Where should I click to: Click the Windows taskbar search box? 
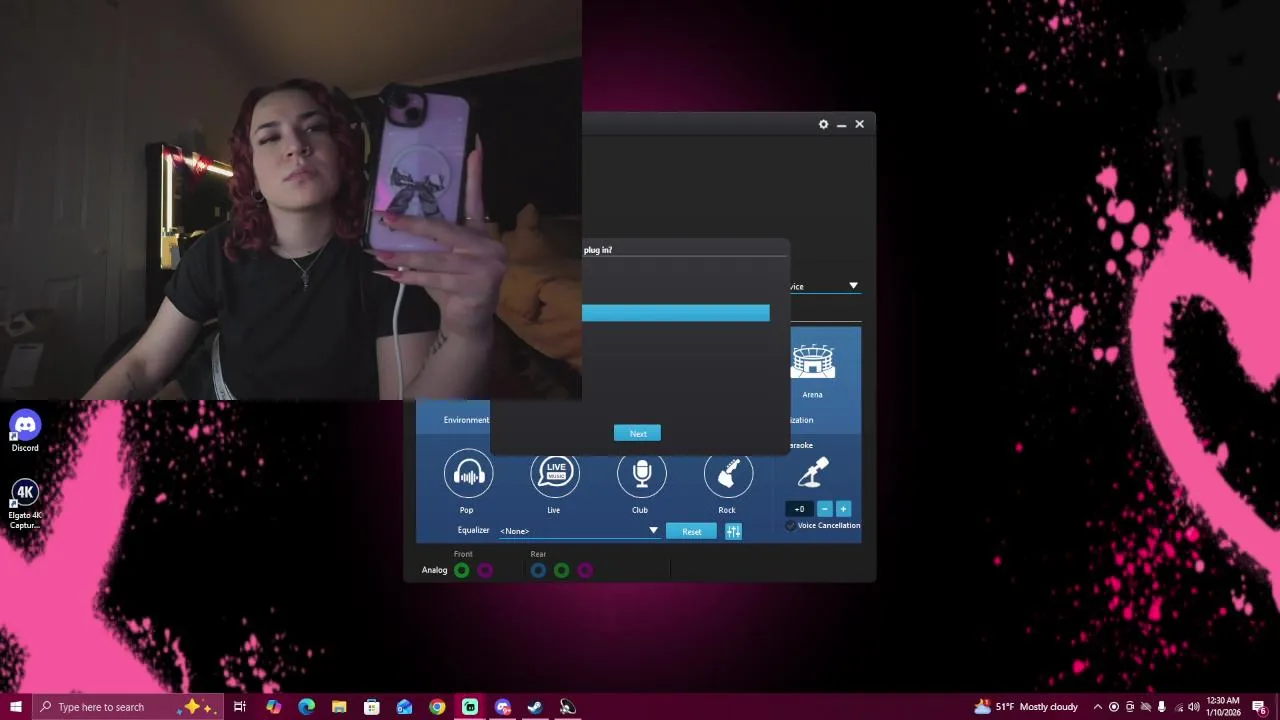tap(128, 707)
